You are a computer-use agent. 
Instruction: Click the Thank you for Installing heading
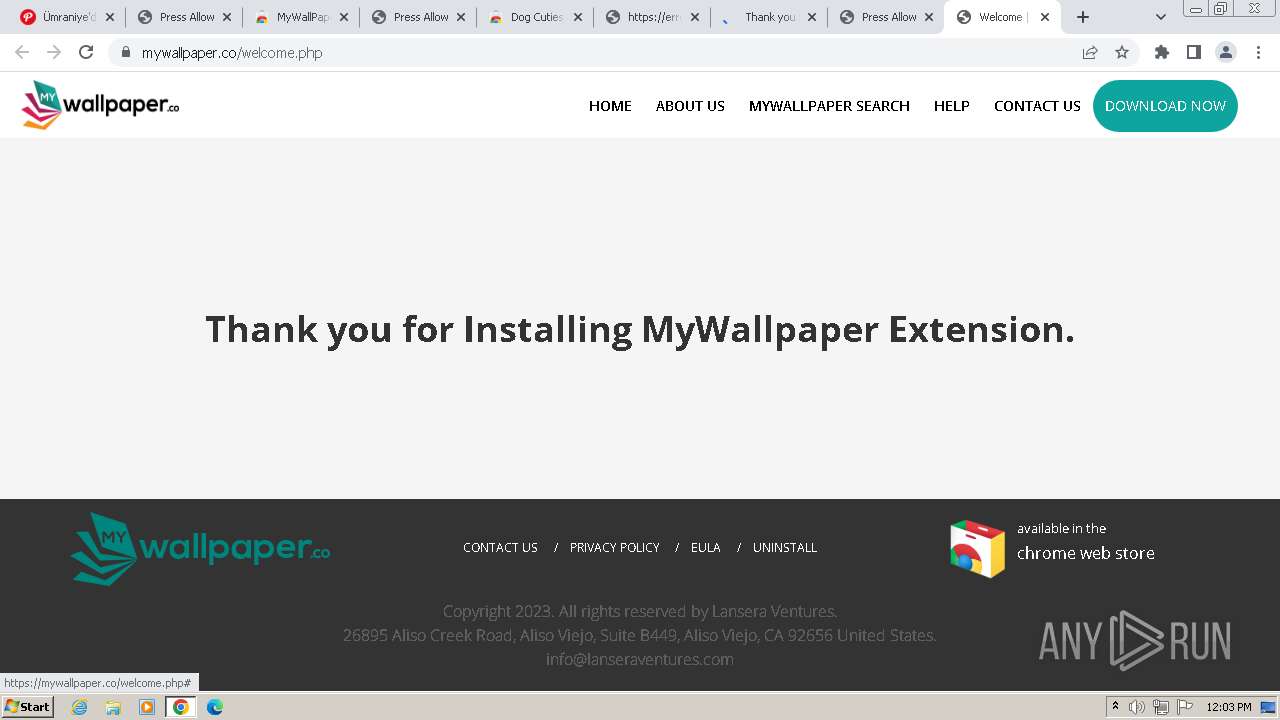640,329
